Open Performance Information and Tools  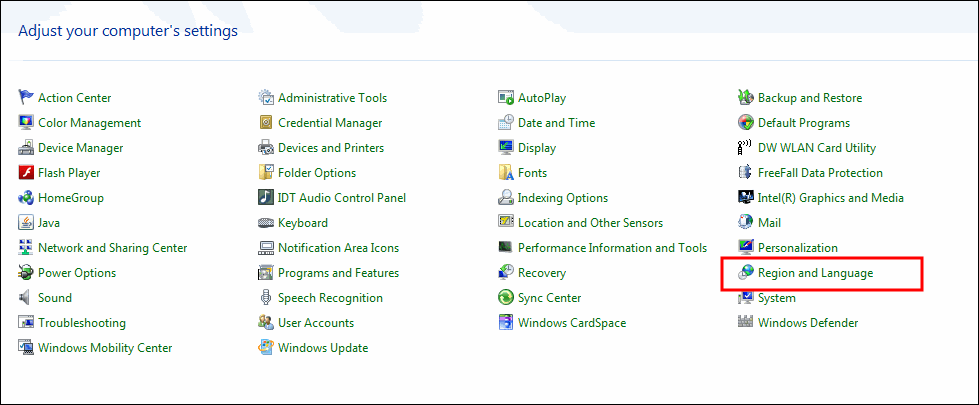[x=612, y=248]
